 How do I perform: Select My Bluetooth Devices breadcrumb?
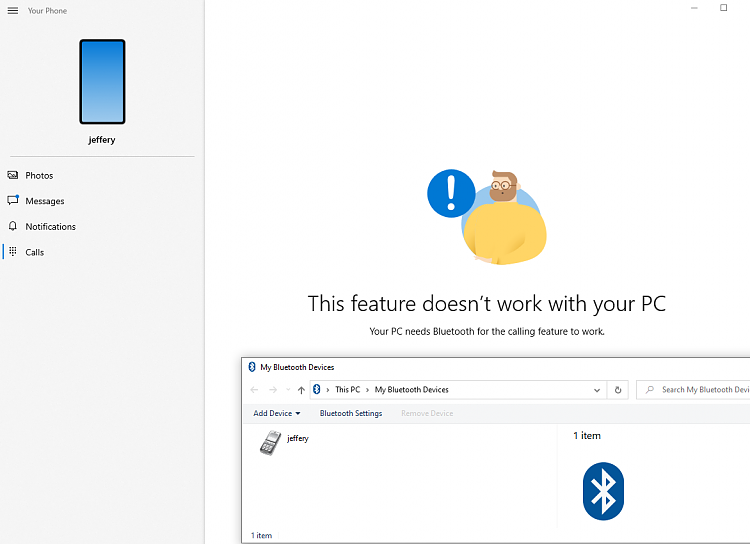point(412,389)
